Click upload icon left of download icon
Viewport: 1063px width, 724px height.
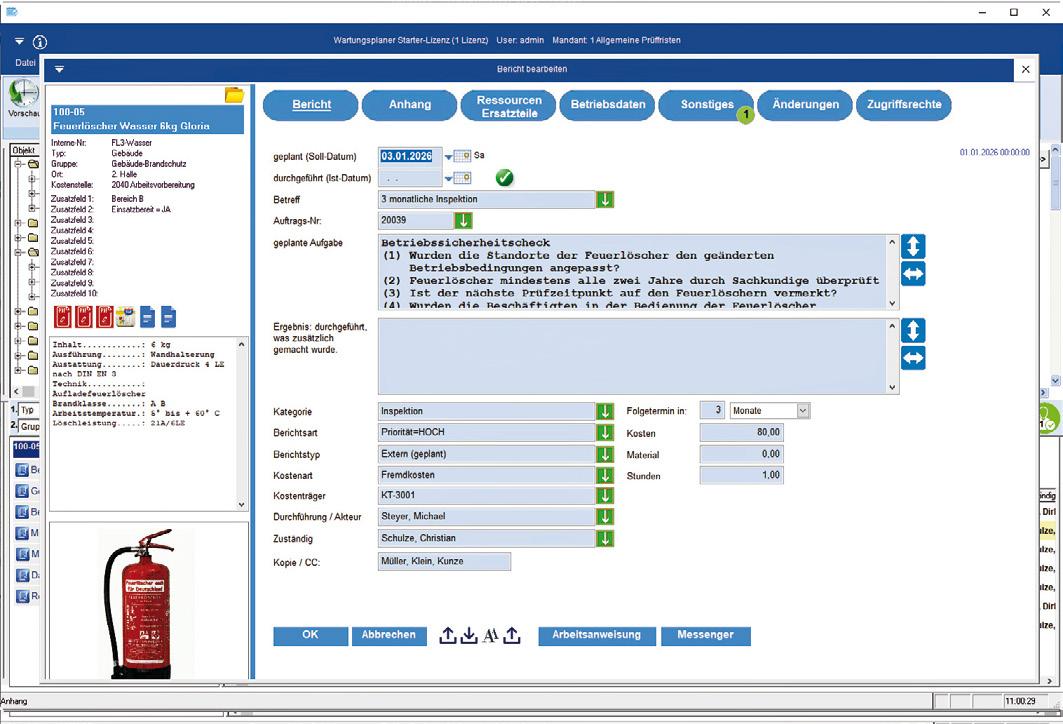point(447,635)
